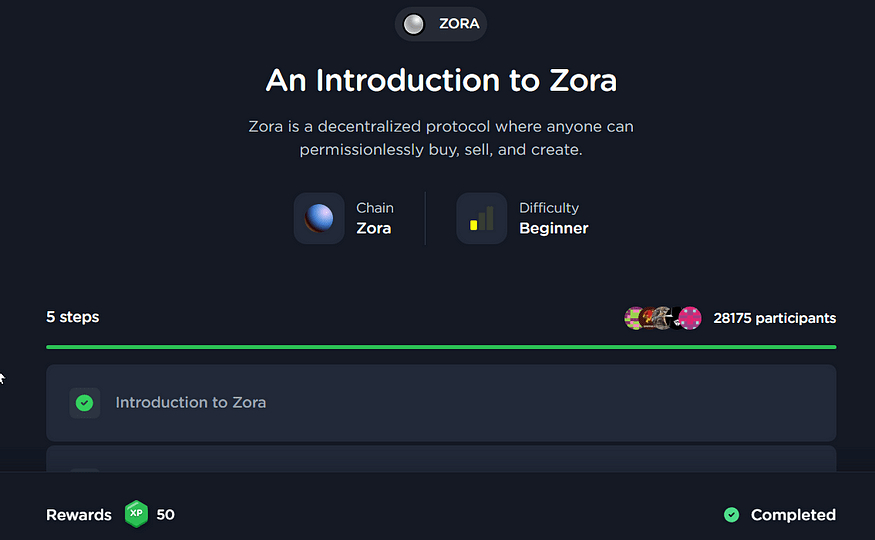Click the green steps progress bar
Image resolution: width=875 pixels, height=540 pixels.
(x=440, y=347)
